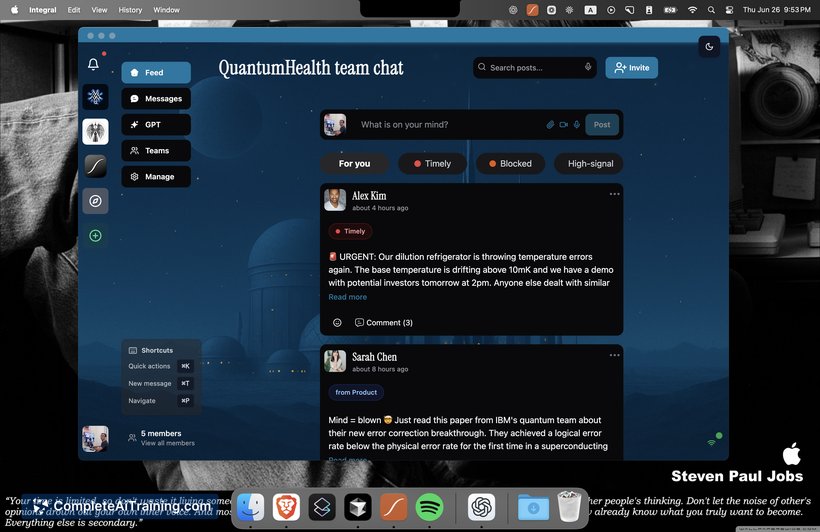Click the Quick actions shortcut row
The width and height of the screenshot is (820, 532).
[160, 366]
